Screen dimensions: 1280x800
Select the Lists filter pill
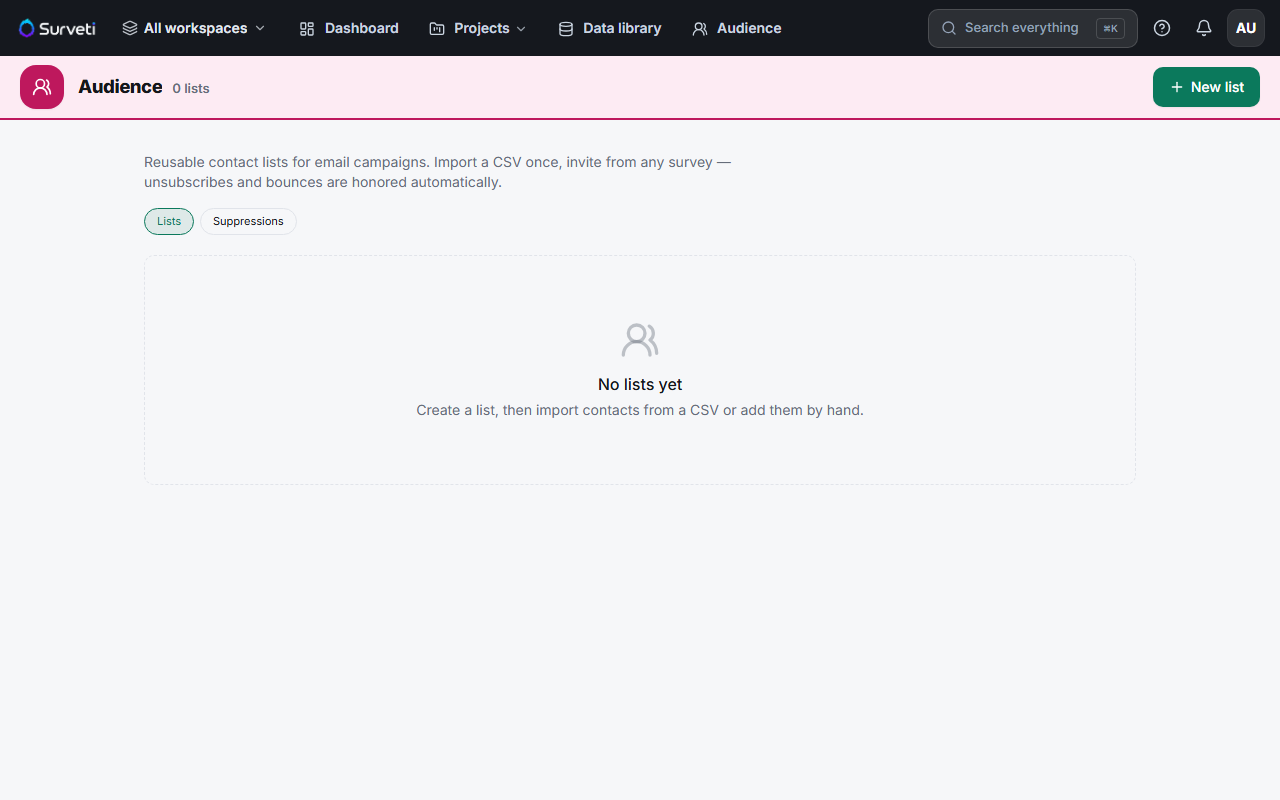[169, 221]
